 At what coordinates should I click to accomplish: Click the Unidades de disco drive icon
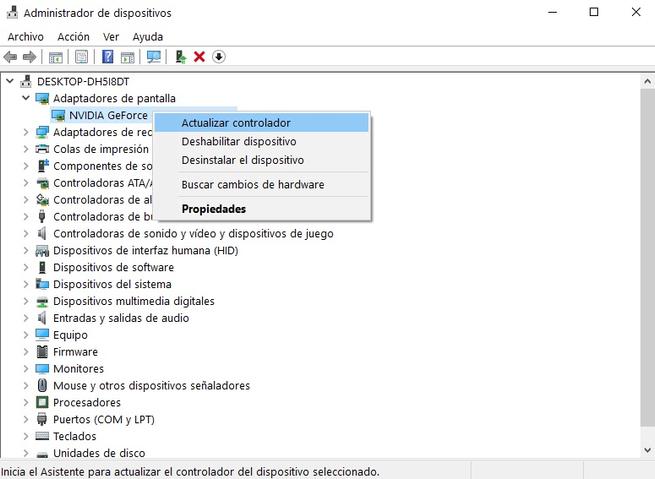click(42, 454)
